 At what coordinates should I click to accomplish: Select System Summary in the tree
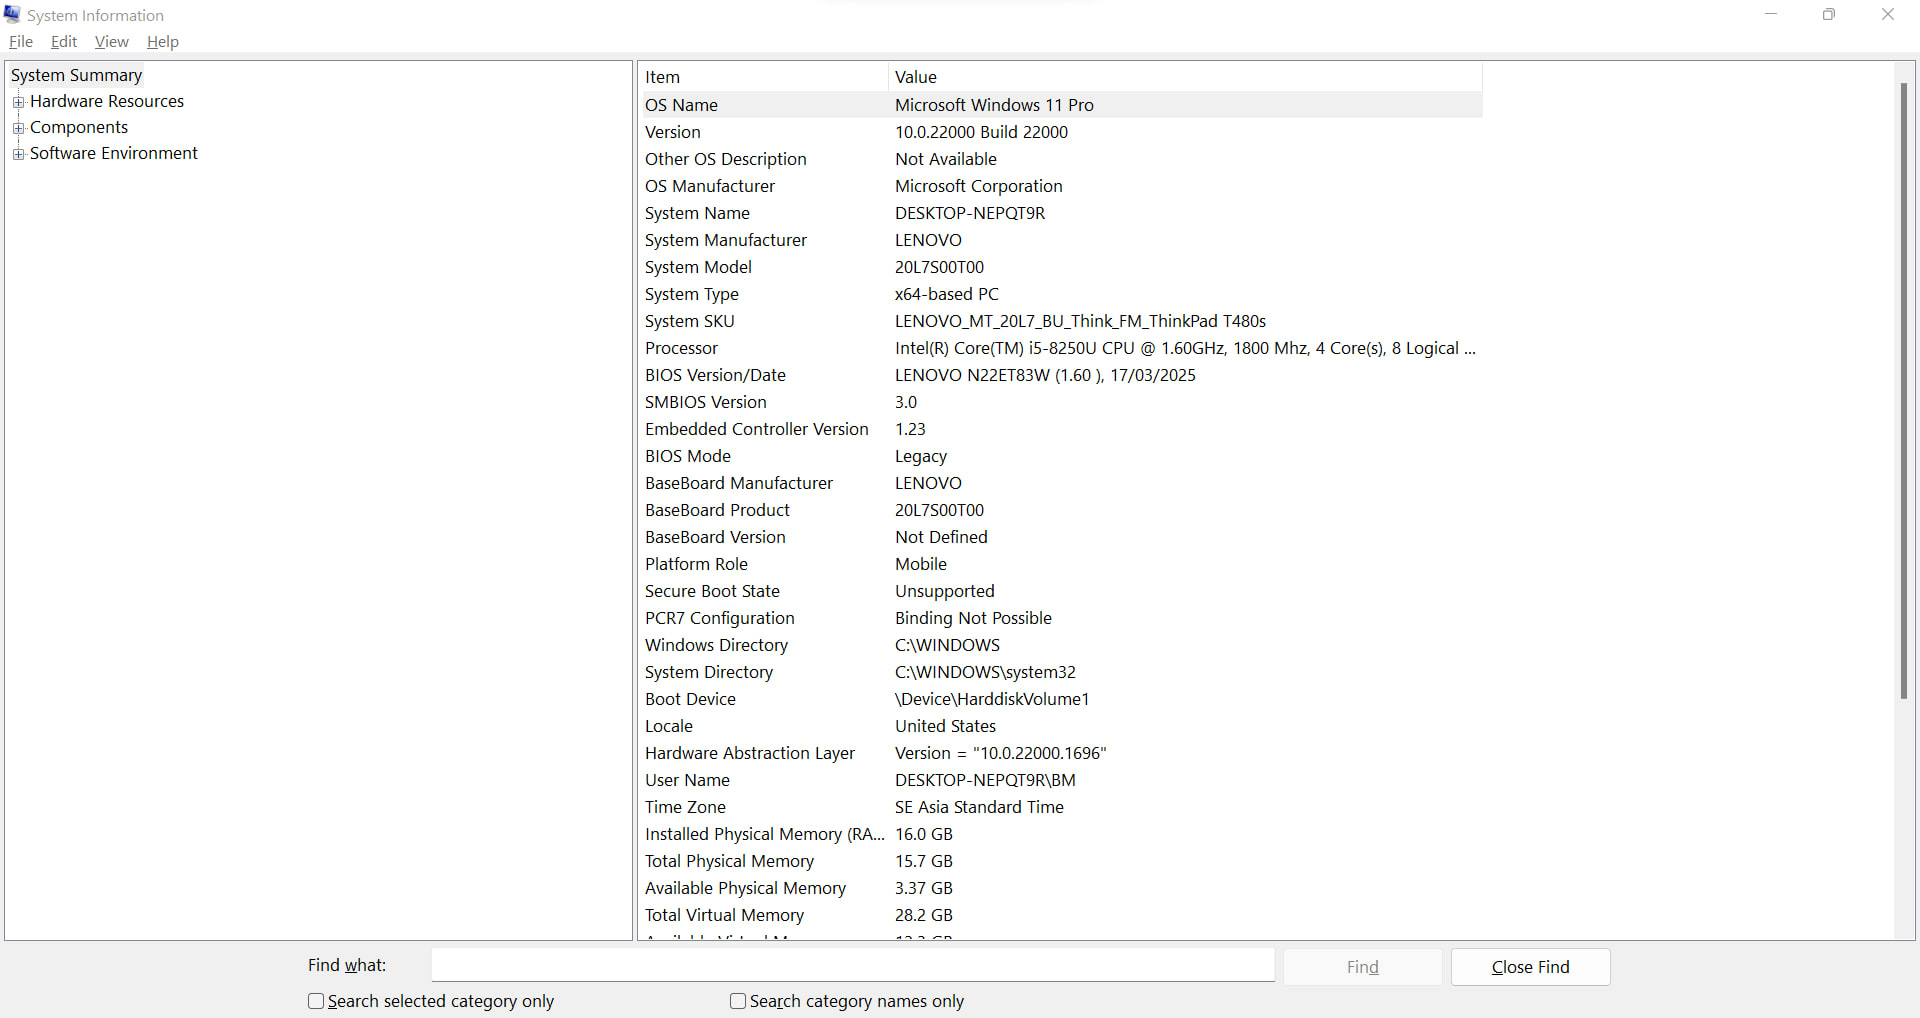click(x=76, y=75)
